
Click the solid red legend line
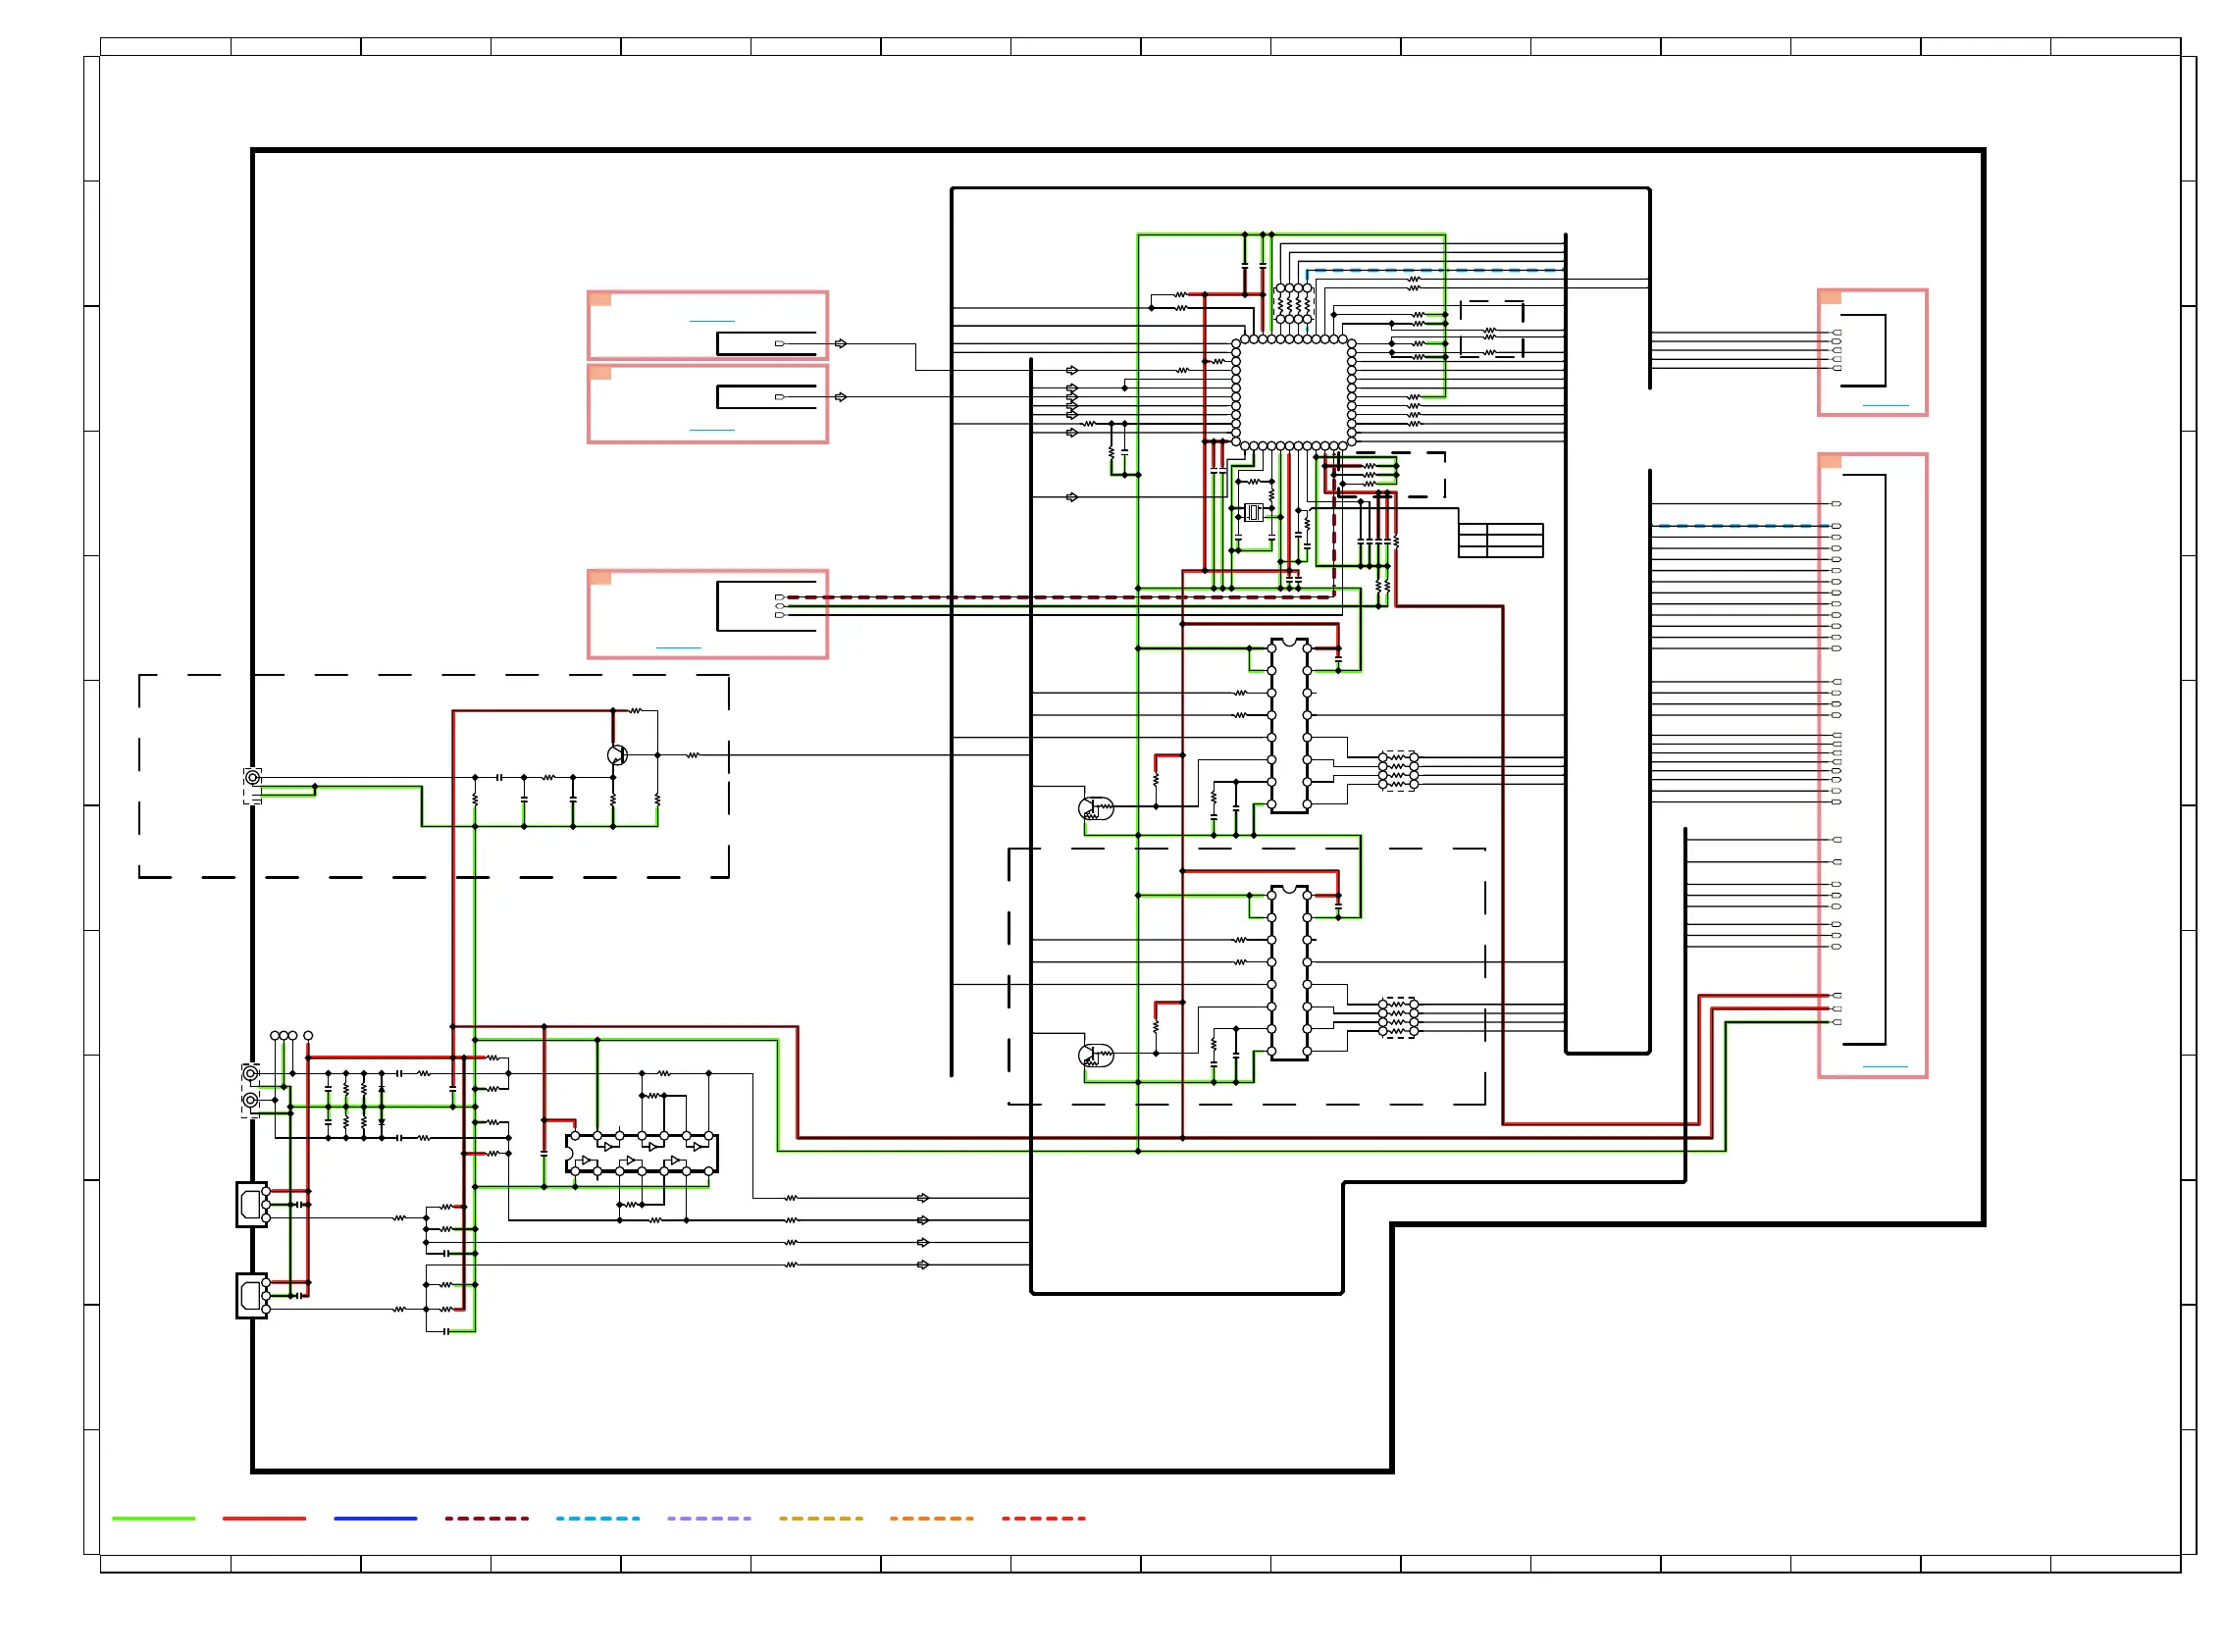click(264, 1518)
